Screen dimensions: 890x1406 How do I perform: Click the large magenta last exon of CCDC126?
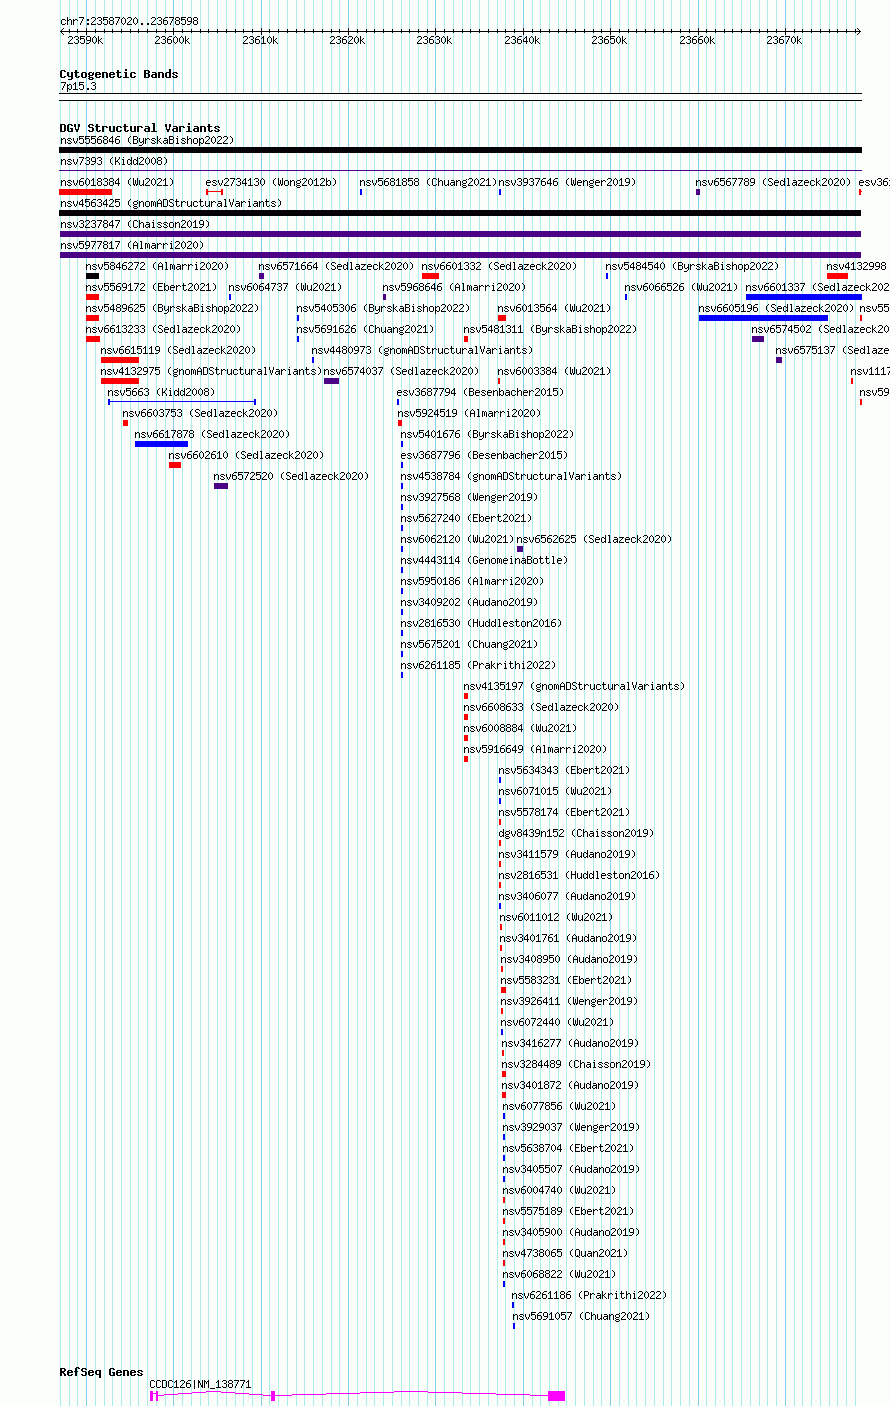(x=557, y=1395)
